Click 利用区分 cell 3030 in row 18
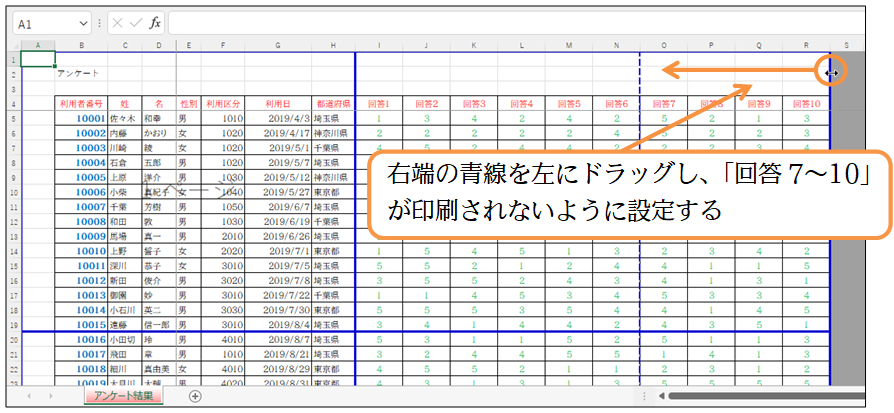Screen dimensions: 894x413 pyautogui.click(x=223, y=310)
